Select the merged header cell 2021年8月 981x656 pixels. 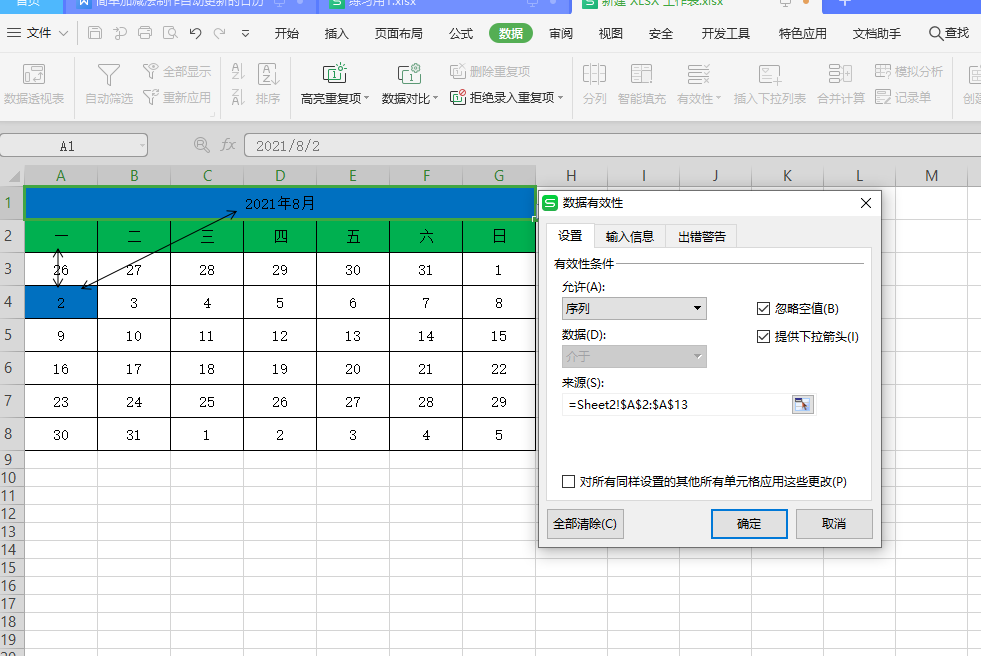(280, 203)
